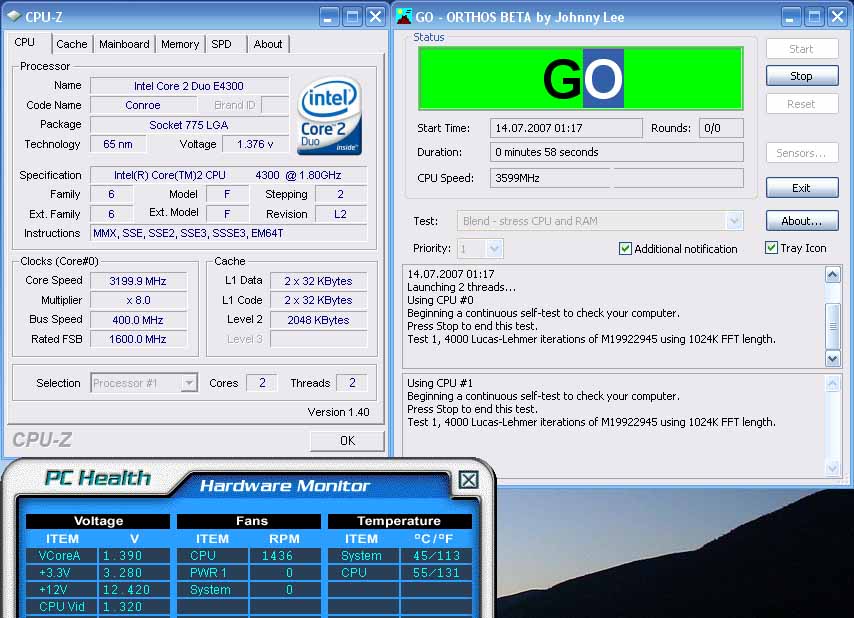This screenshot has width=854, height=618.
Task: Click OK in the CPU-Z window
Action: click(347, 440)
